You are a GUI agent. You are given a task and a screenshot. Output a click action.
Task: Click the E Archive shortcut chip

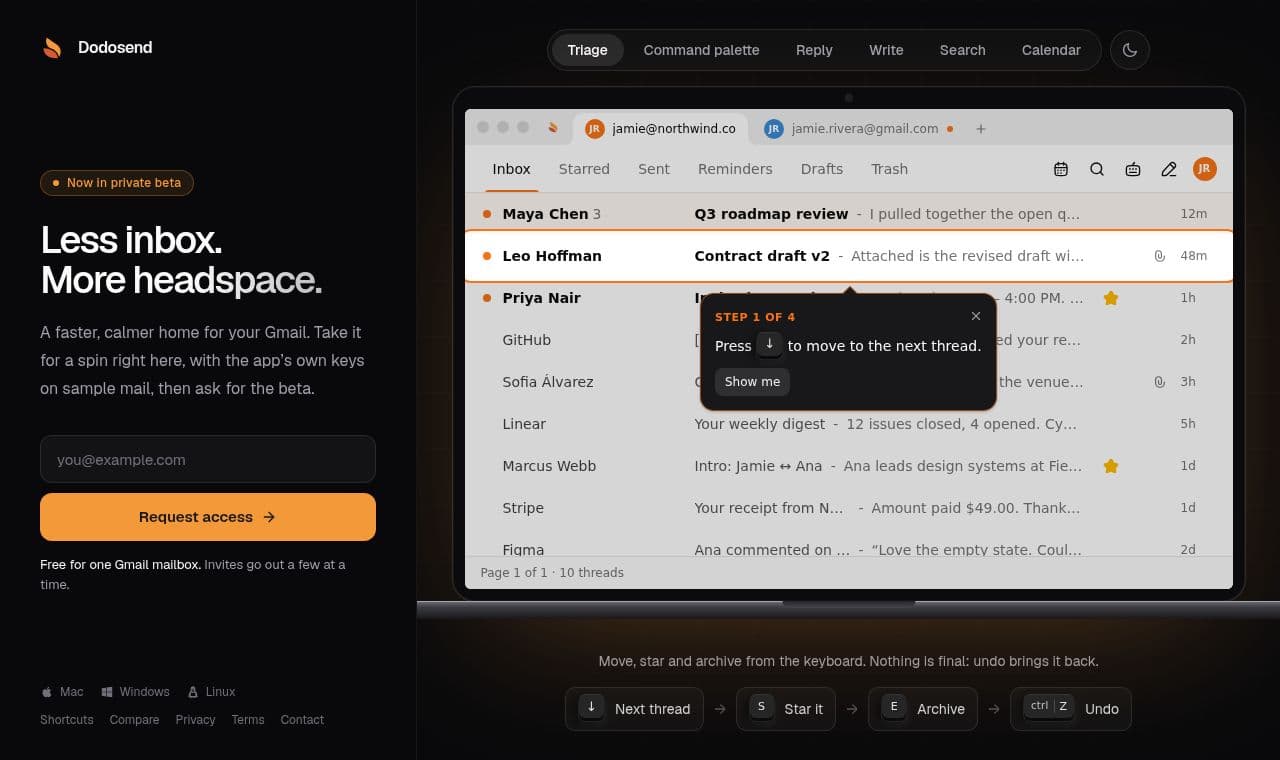923,709
